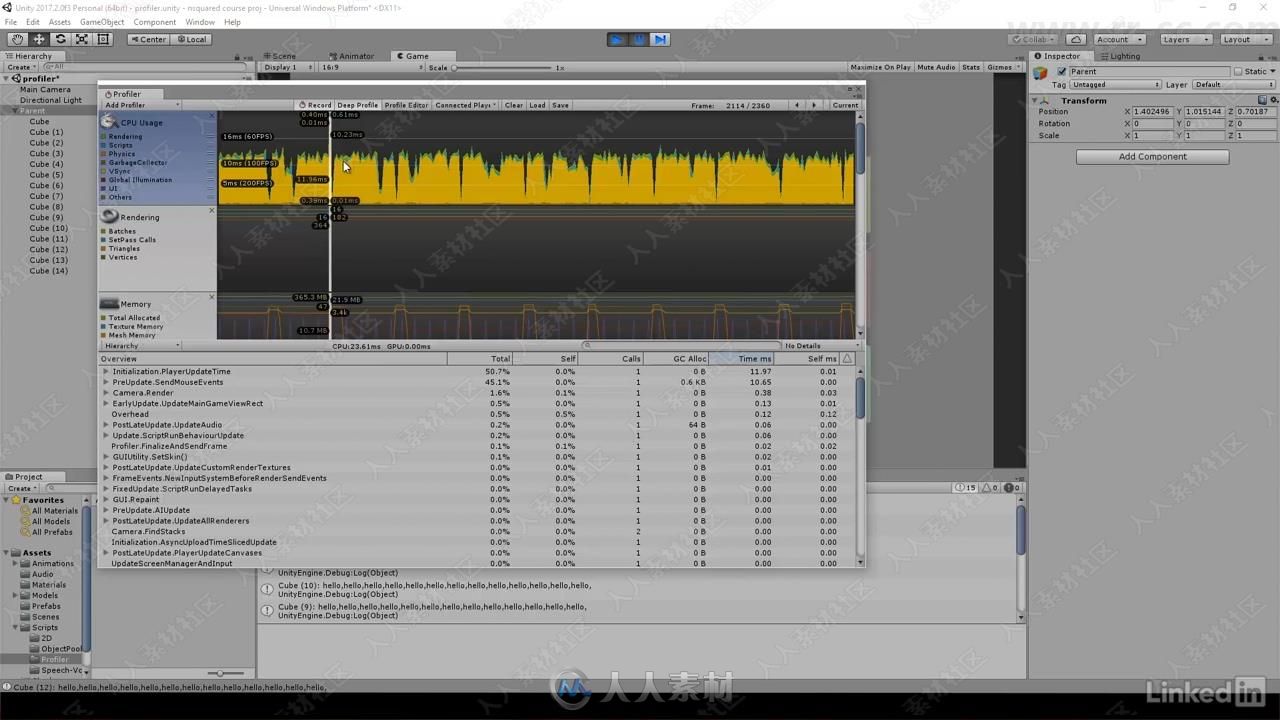Toggle Hierarchy panel lock icon

(x=237, y=57)
